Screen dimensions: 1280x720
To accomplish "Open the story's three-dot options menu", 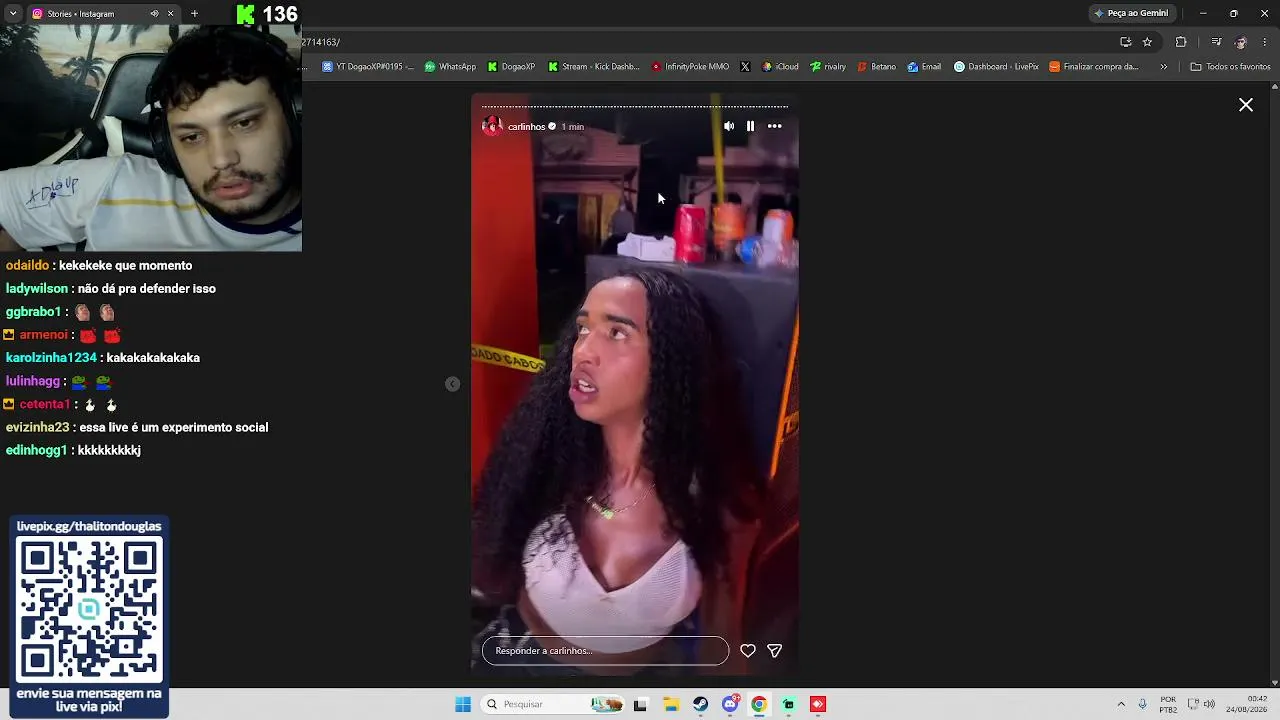I will [774, 126].
